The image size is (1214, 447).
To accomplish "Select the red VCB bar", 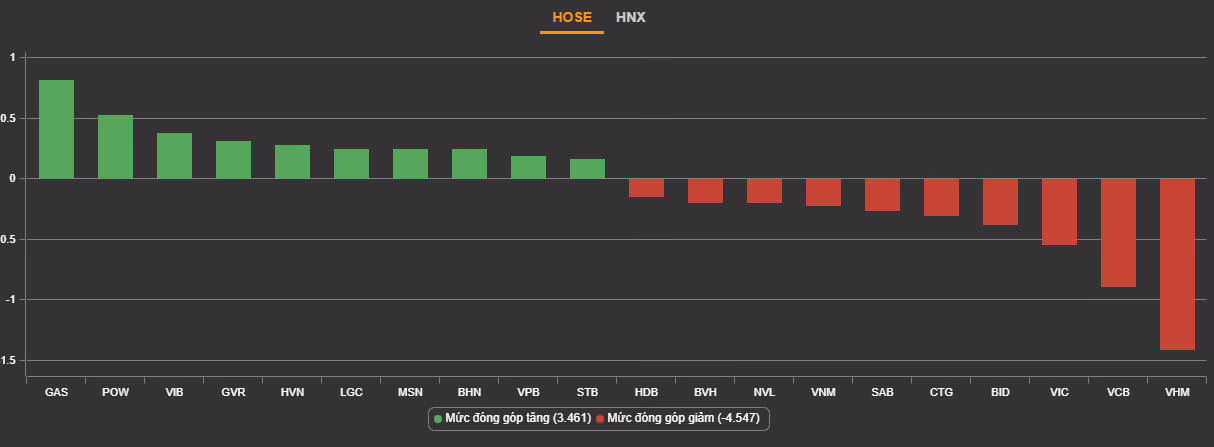I will (1118, 233).
